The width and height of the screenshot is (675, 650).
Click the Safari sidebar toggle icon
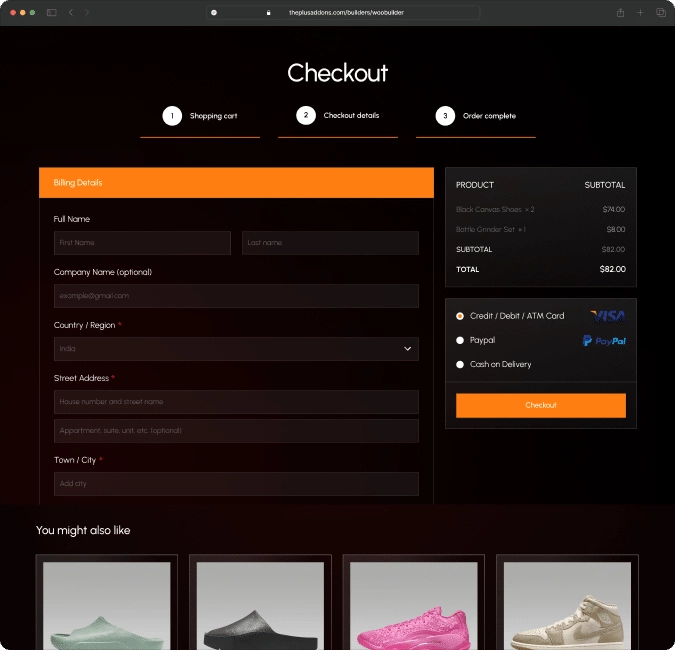(x=52, y=12)
